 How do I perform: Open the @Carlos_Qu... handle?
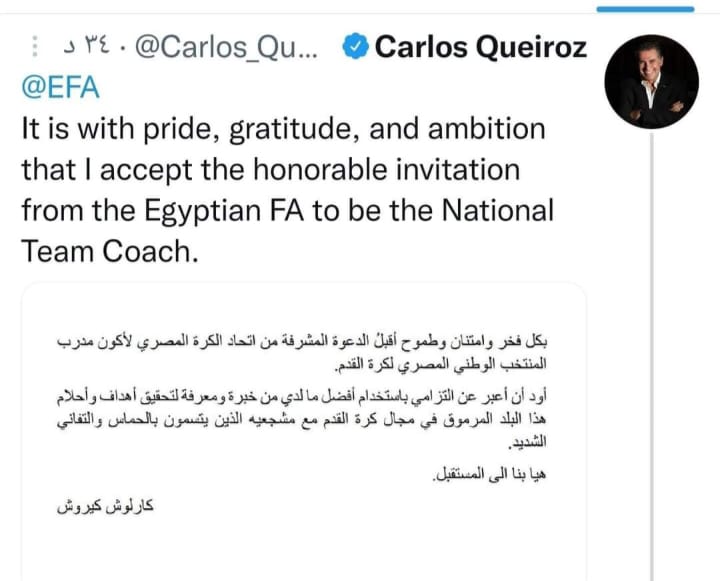[x=224, y=47]
